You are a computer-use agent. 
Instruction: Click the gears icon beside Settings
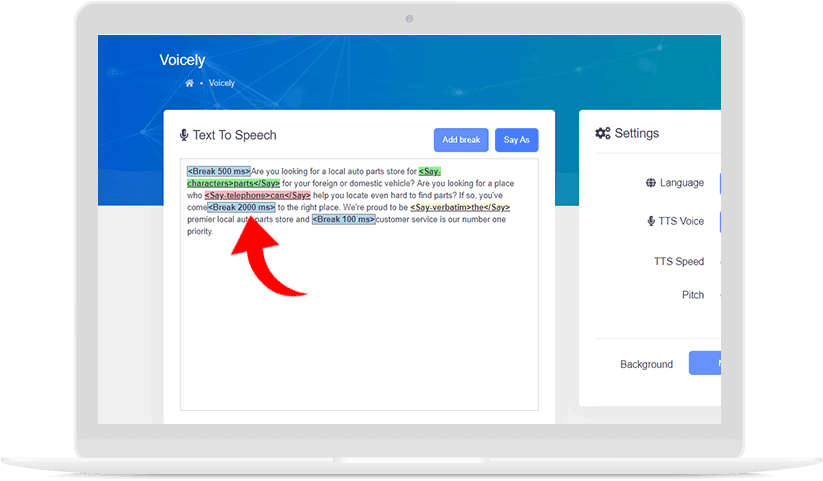click(x=603, y=133)
